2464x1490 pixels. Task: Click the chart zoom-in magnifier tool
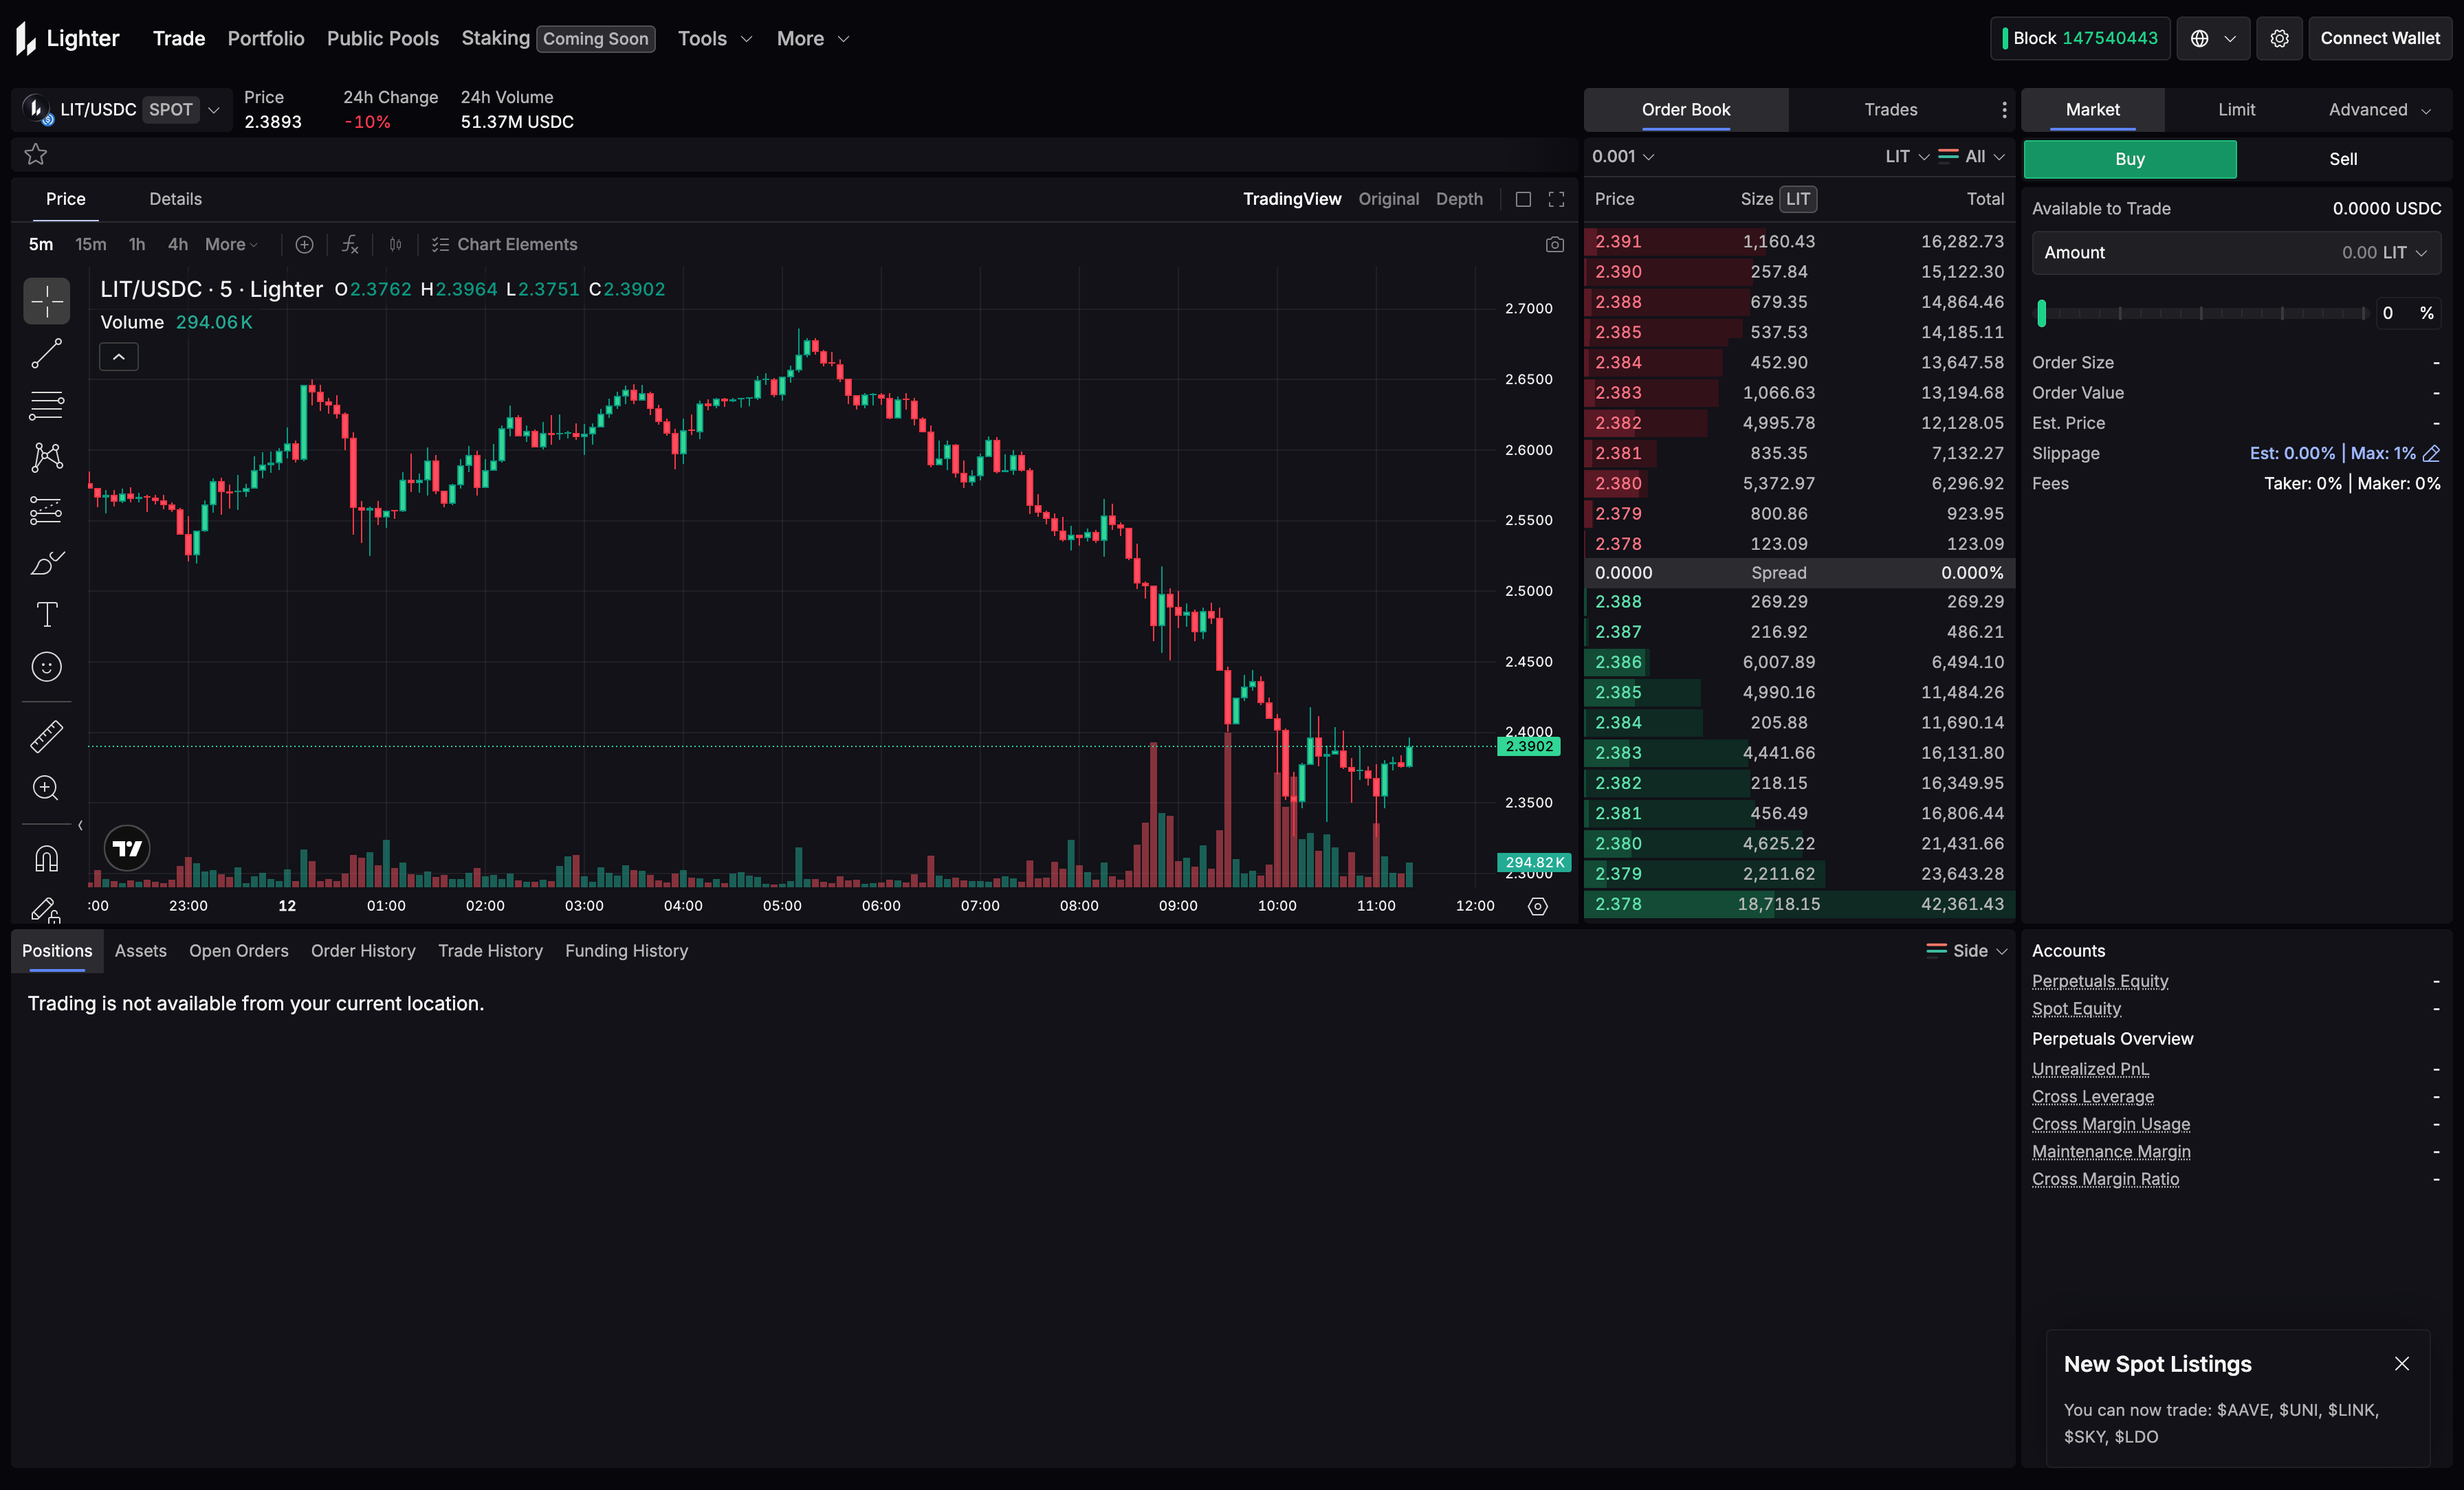(46, 788)
